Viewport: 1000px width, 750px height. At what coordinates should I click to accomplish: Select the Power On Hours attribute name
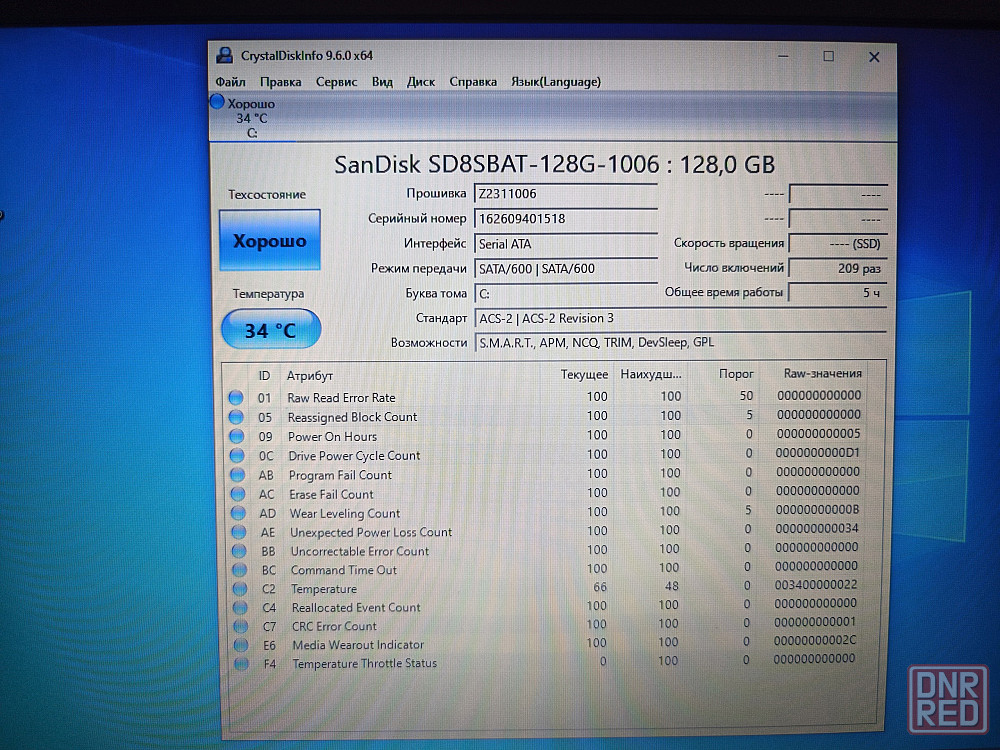332,437
